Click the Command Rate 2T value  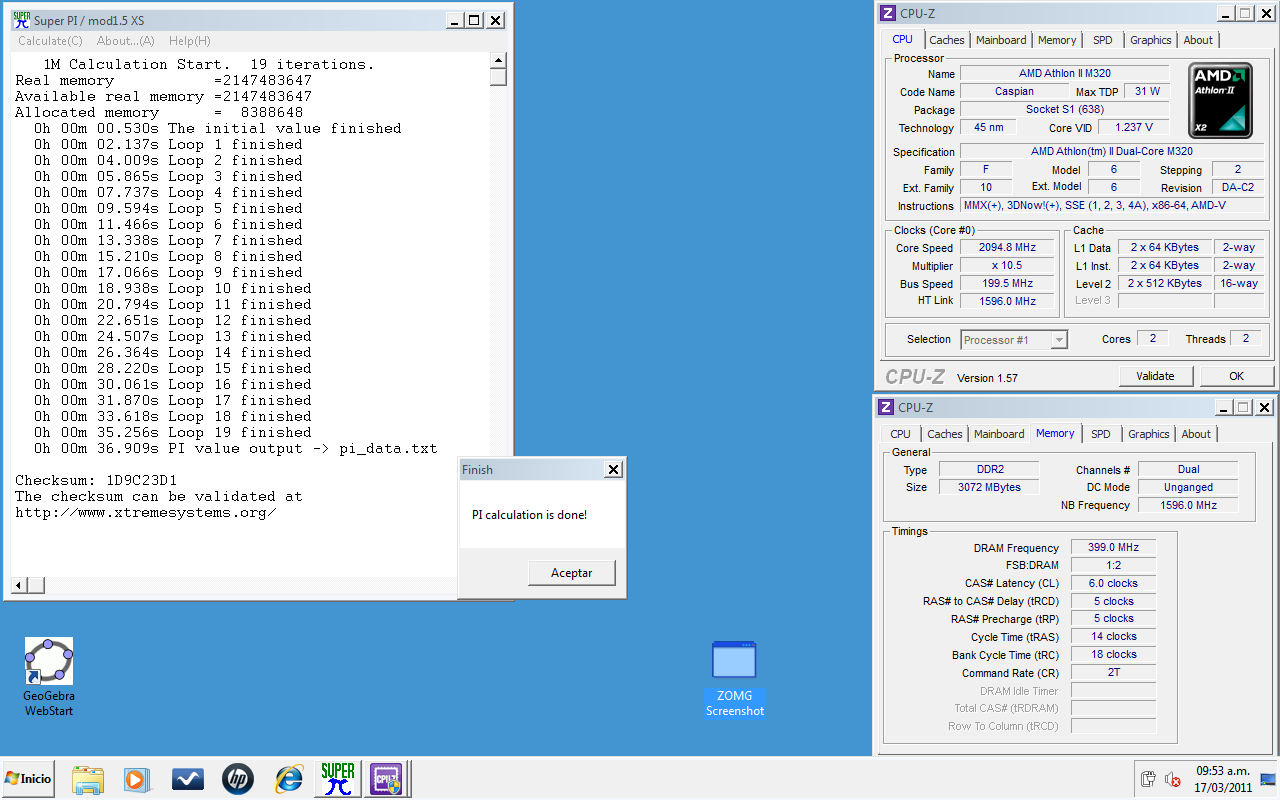1113,673
